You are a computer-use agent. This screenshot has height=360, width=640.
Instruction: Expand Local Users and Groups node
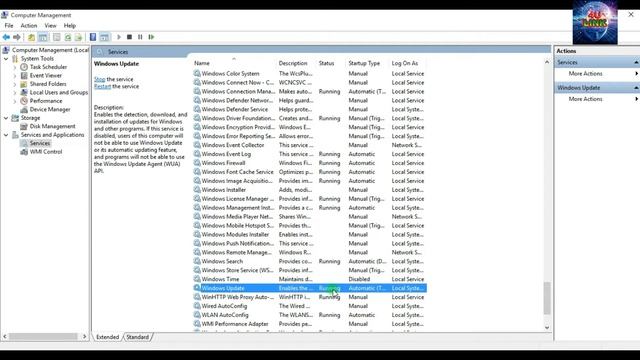(x=15, y=92)
